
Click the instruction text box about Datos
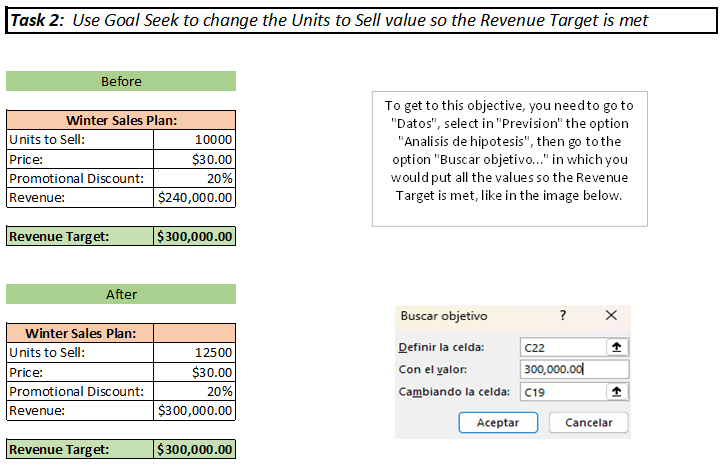click(510, 159)
